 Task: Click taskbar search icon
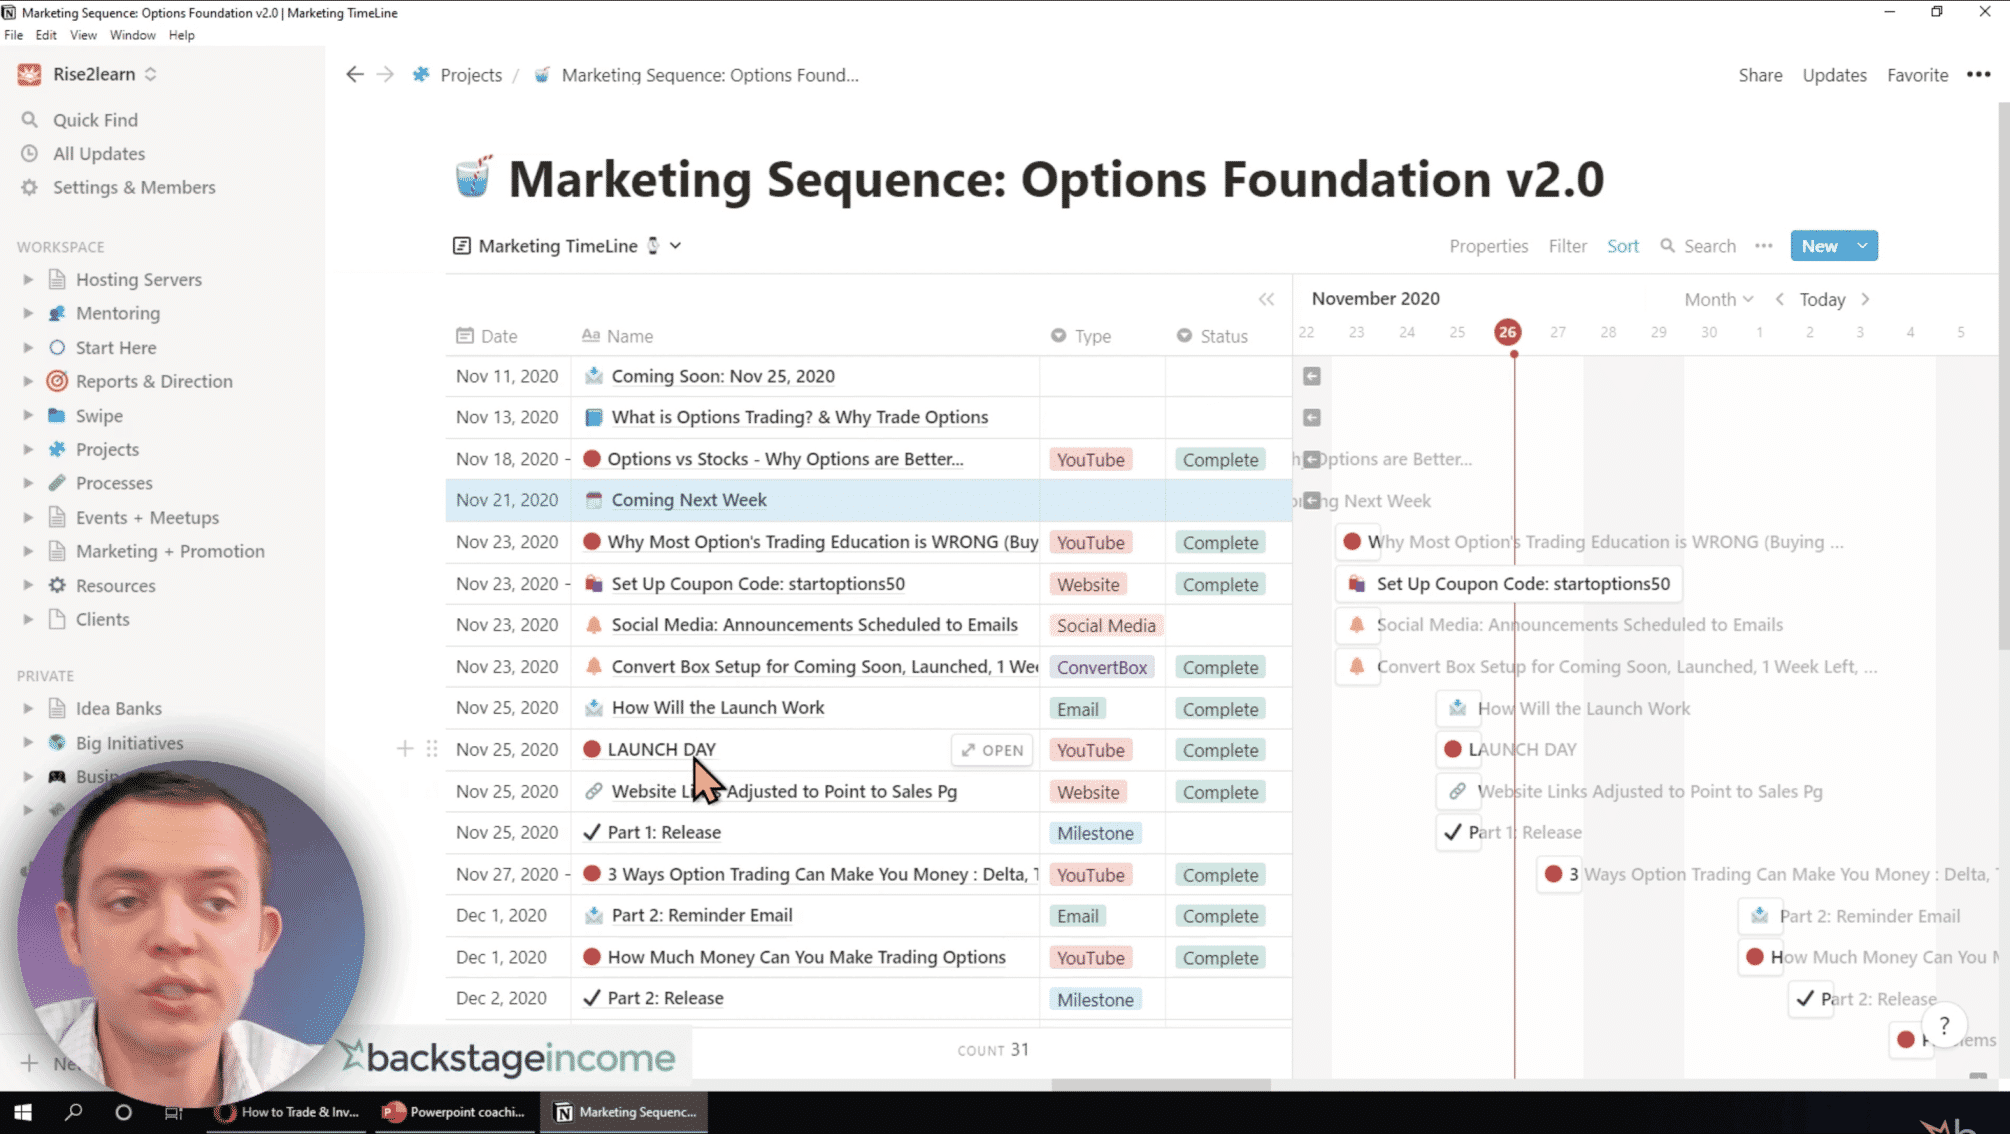[73, 1112]
